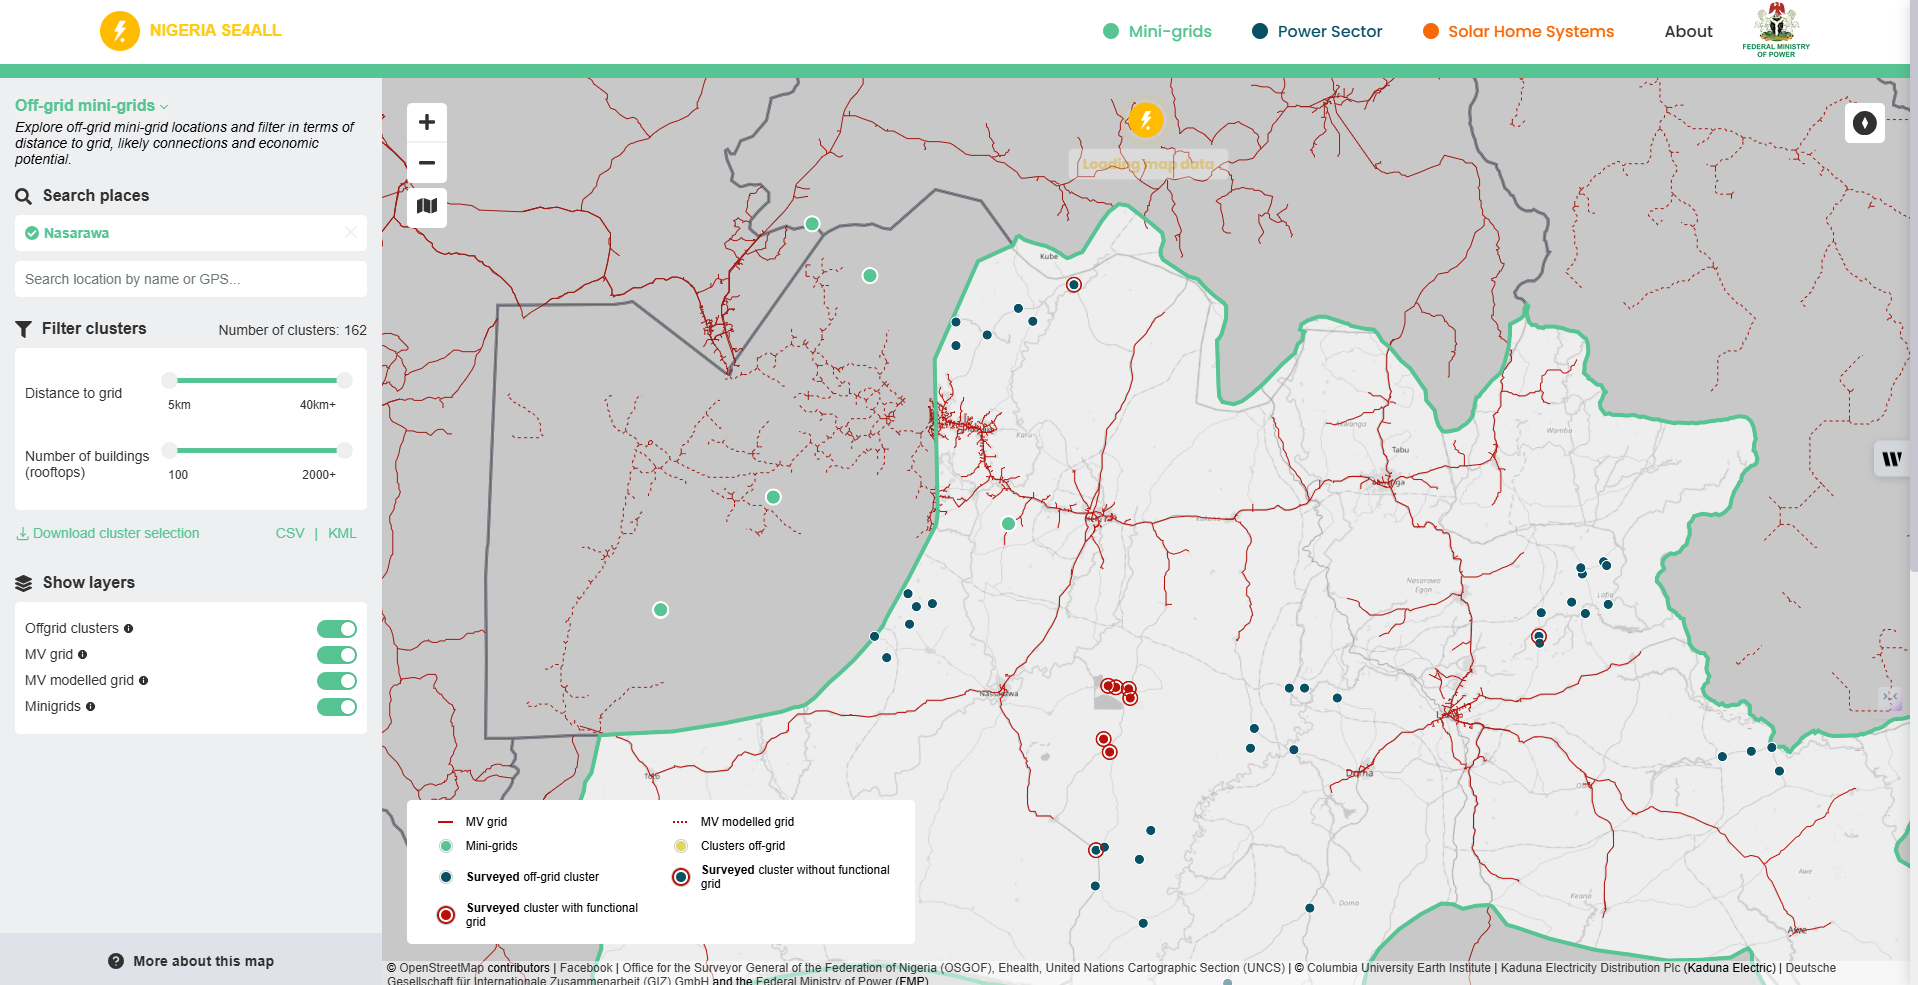Turn off the Minigrids layer
This screenshot has height=985, width=1918.
pos(337,707)
